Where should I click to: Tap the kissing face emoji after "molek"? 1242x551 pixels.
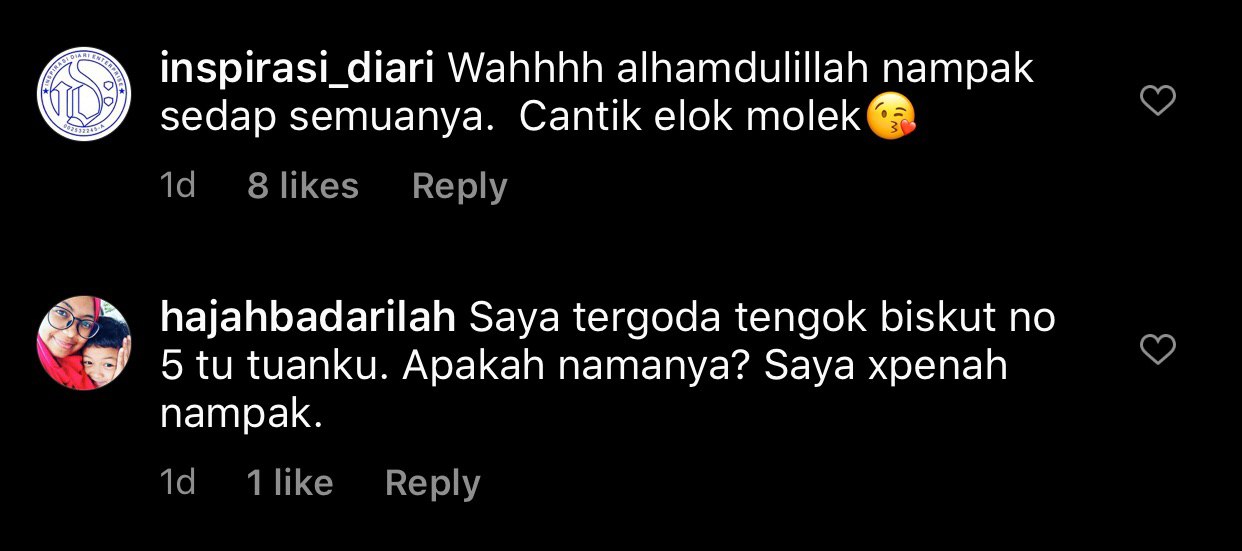(x=891, y=119)
